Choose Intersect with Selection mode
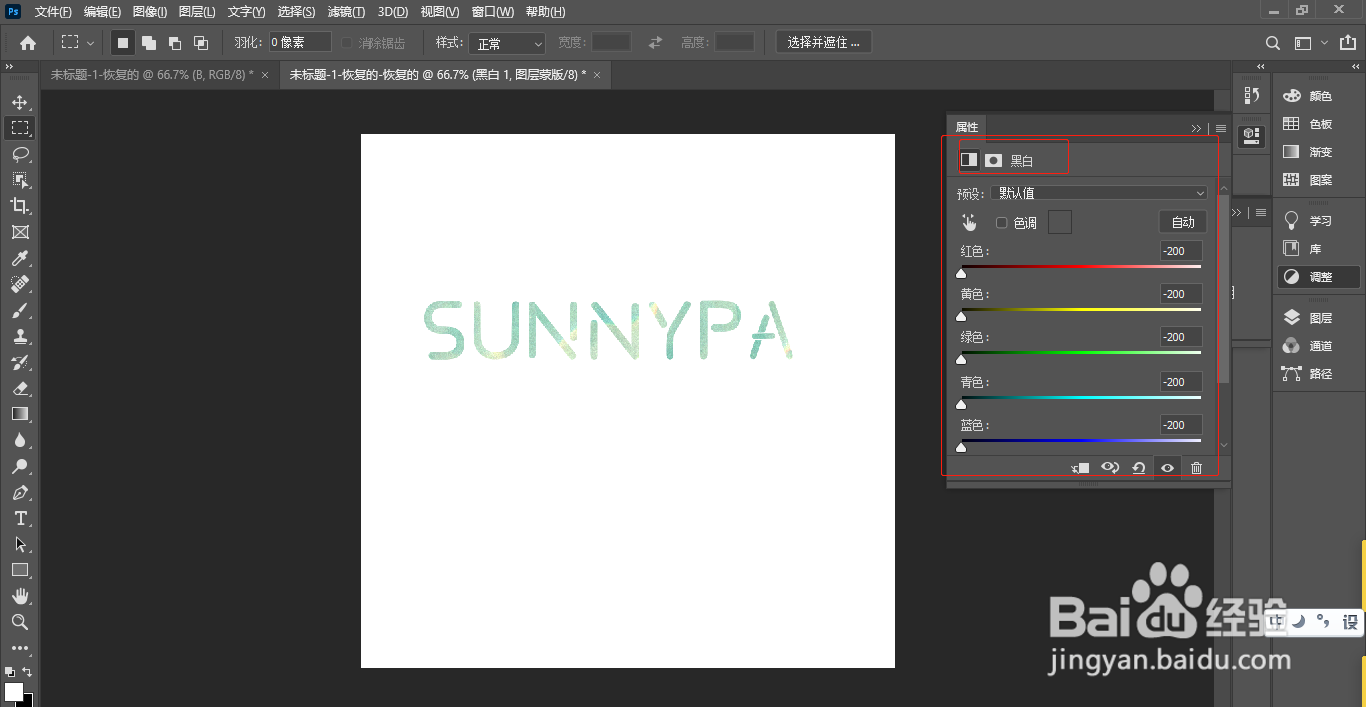The width and height of the screenshot is (1366, 707). point(201,43)
